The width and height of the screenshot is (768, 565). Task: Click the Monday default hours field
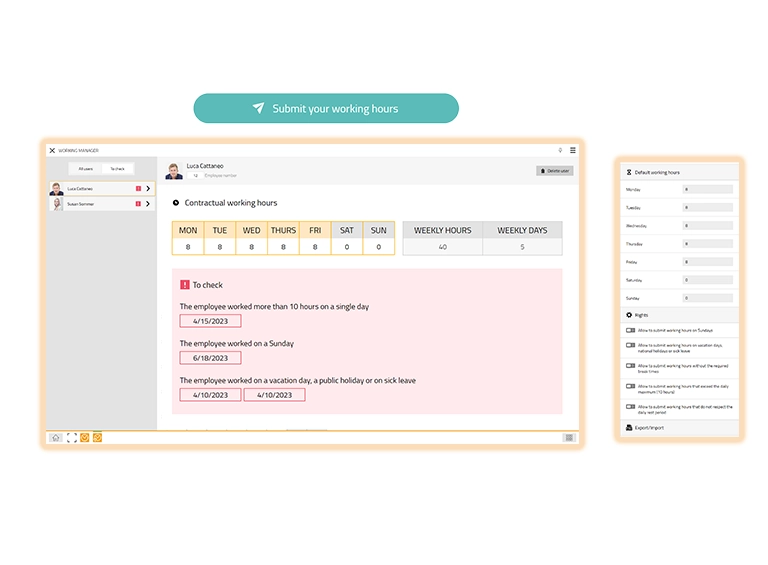708,189
